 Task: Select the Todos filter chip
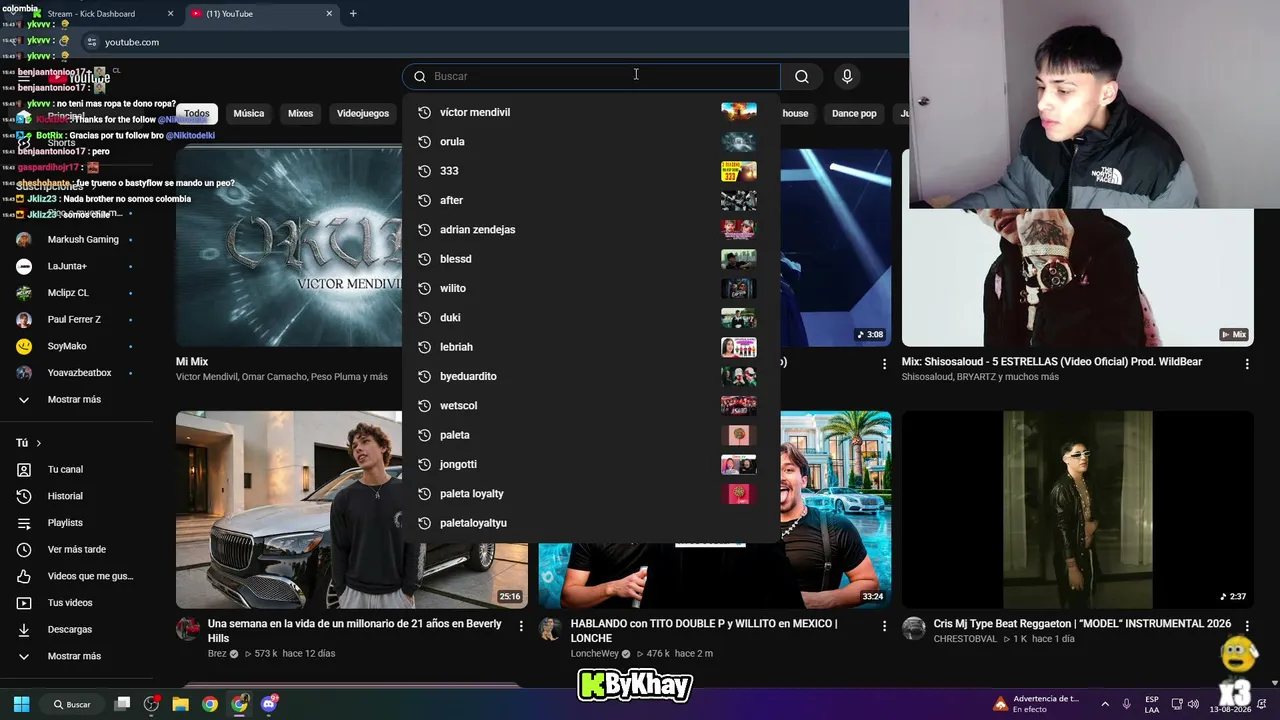(x=197, y=114)
